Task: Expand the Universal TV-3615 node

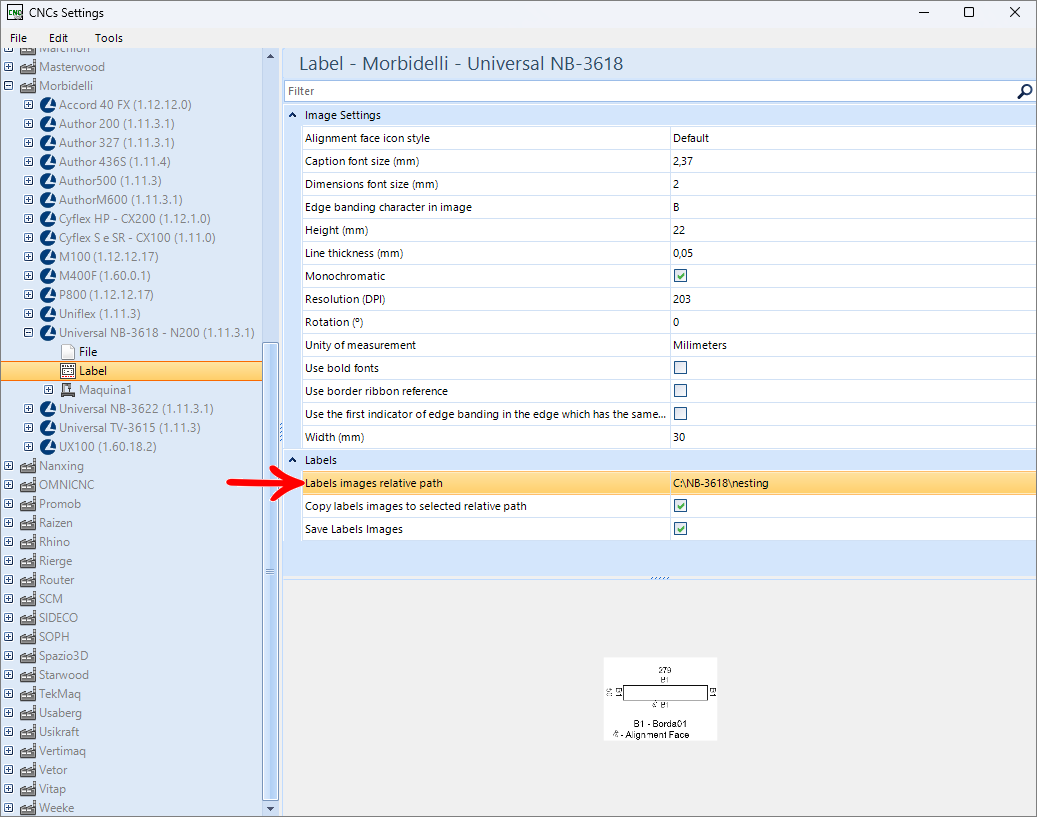Action: point(28,428)
